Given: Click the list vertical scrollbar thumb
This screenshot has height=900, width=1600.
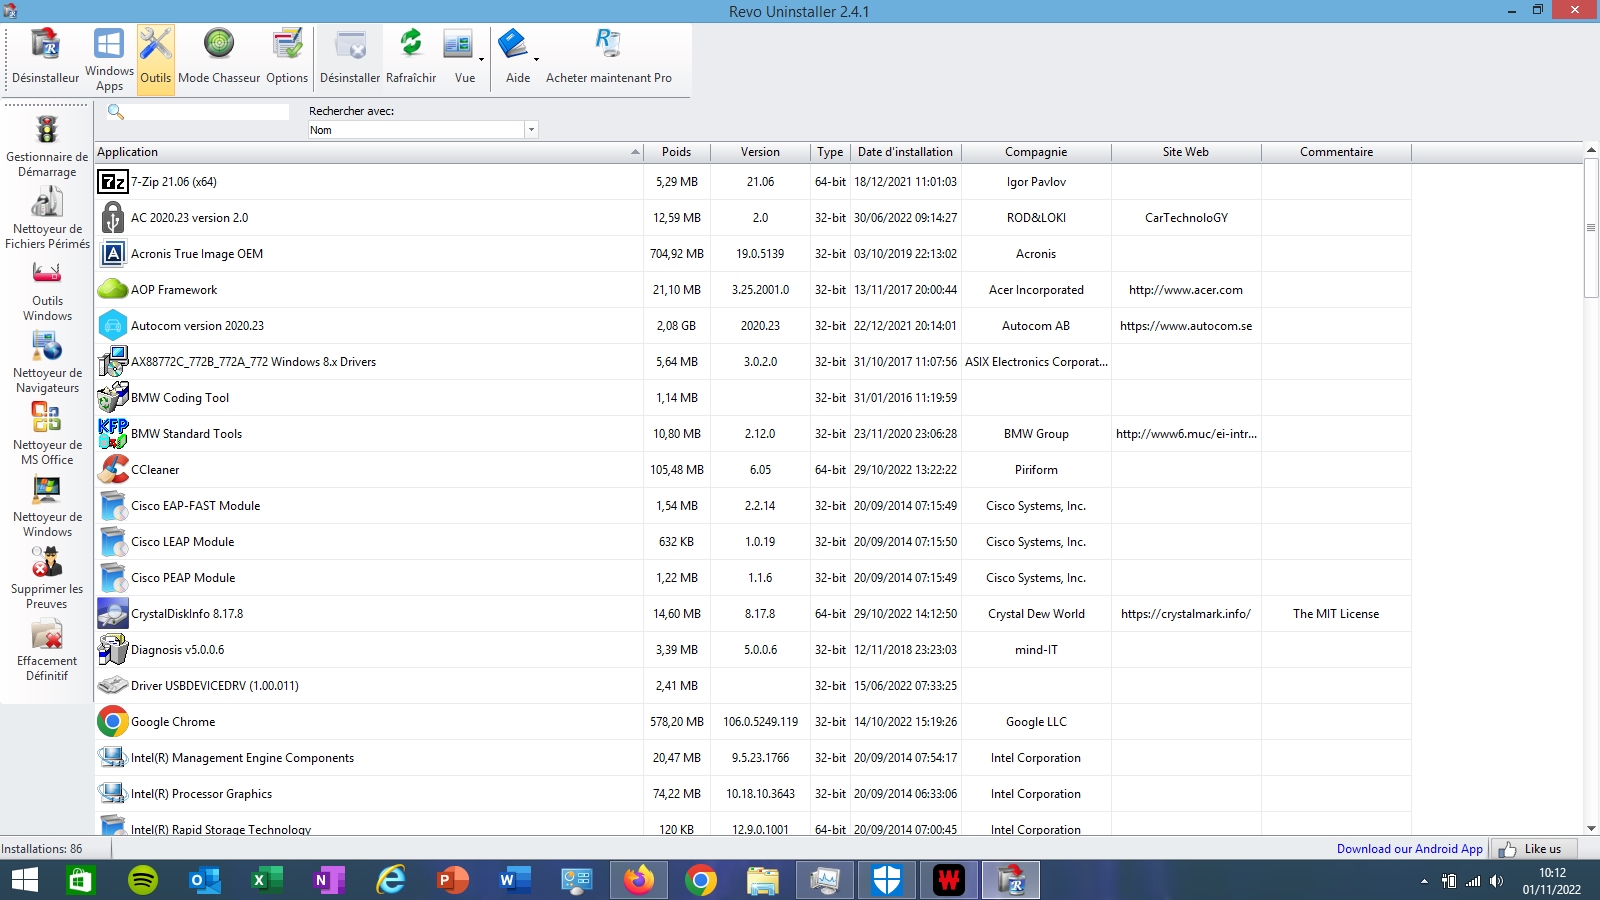Looking at the screenshot, I should click(1591, 228).
